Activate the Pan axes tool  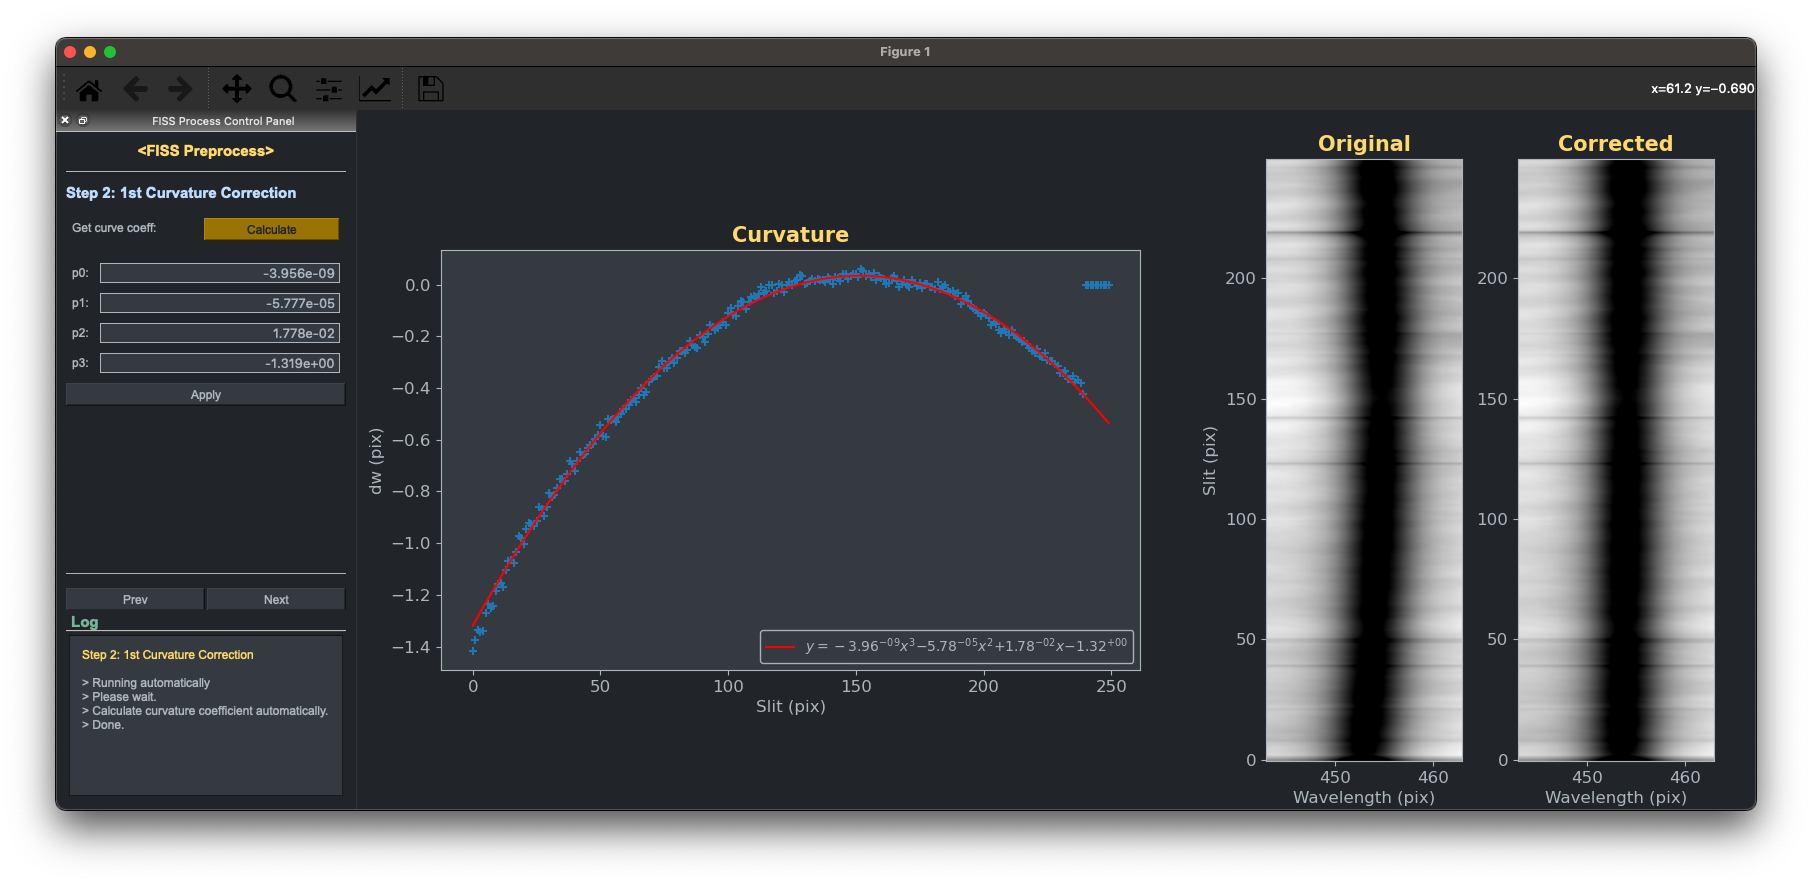coord(237,89)
